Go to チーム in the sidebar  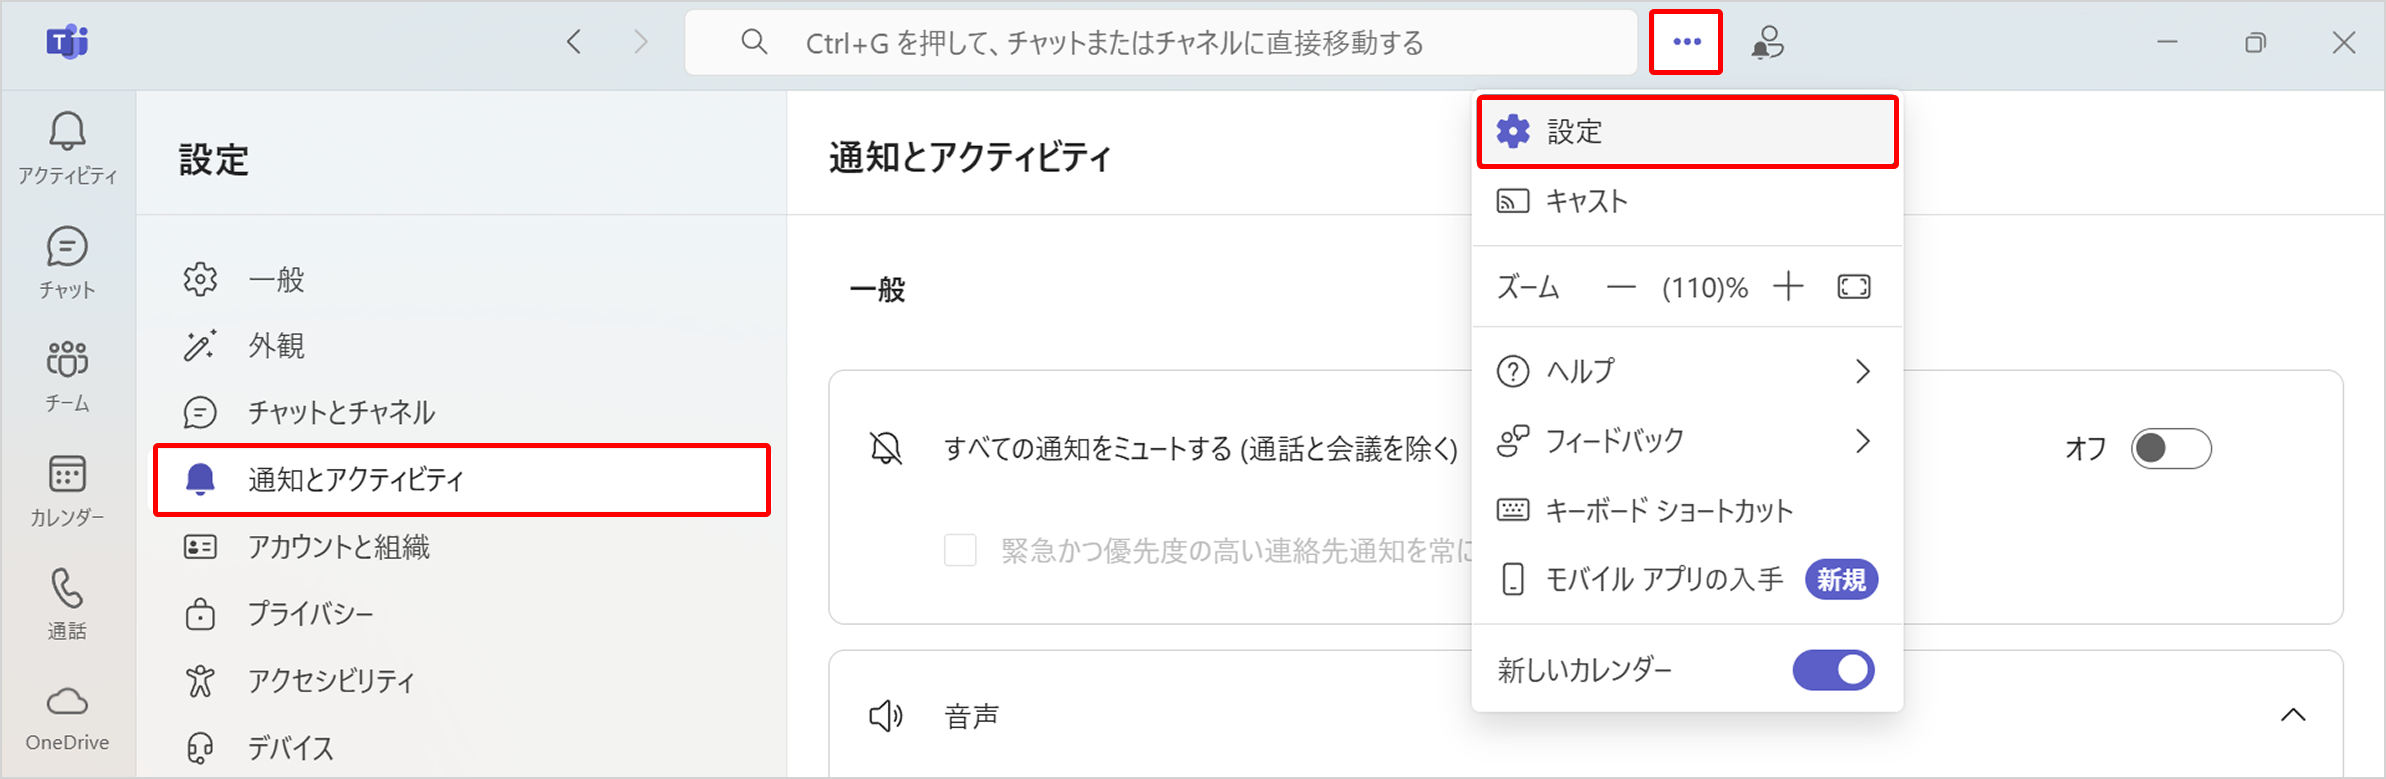pos(67,375)
